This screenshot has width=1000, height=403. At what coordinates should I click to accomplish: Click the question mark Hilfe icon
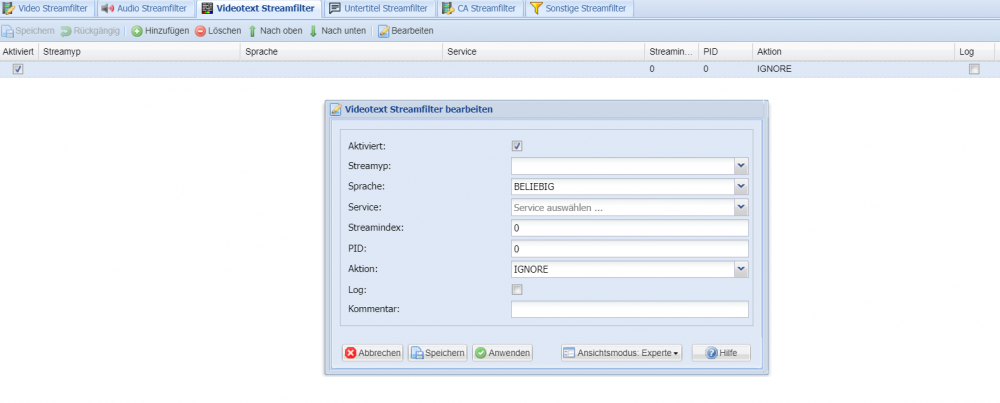[x=712, y=353]
